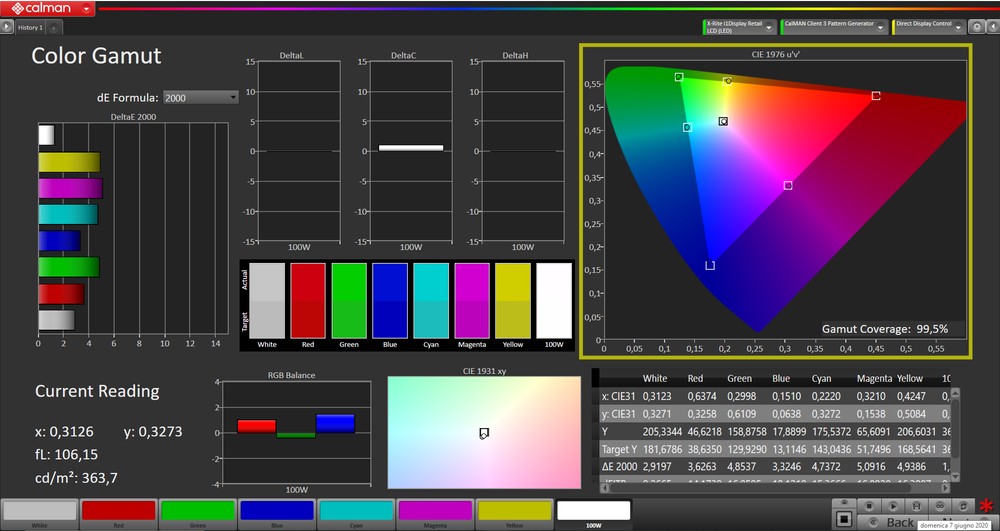The height and width of the screenshot is (531, 1000).
Task: Click the stop measurement icon
Action: click(x=871, y=506)
